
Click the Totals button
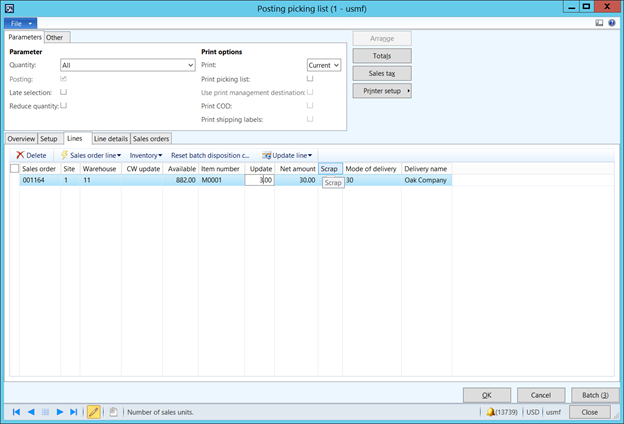pyautogui.click(x=381, y=56)
